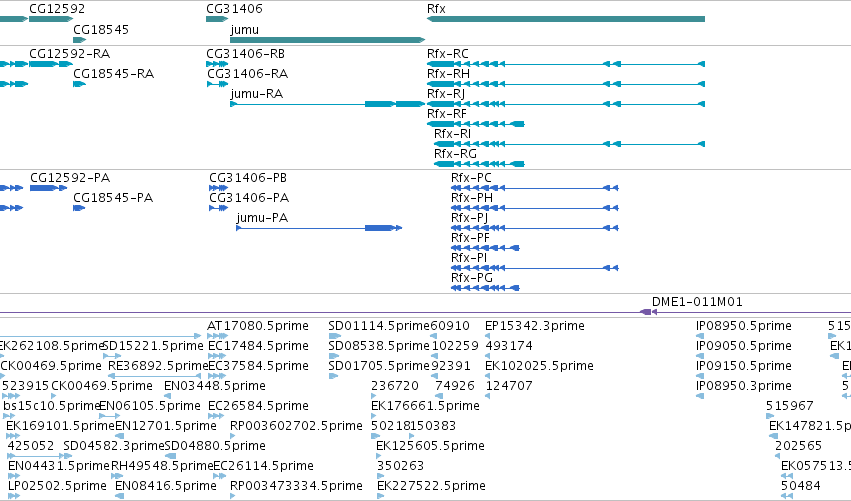Click the CG12592-PA protein label
This screenshot has width=851, height=501.
(x=70, y=178)
